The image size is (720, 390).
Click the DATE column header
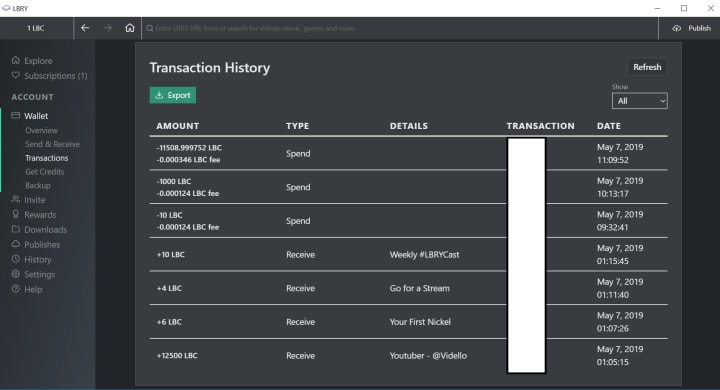(609, 126)
